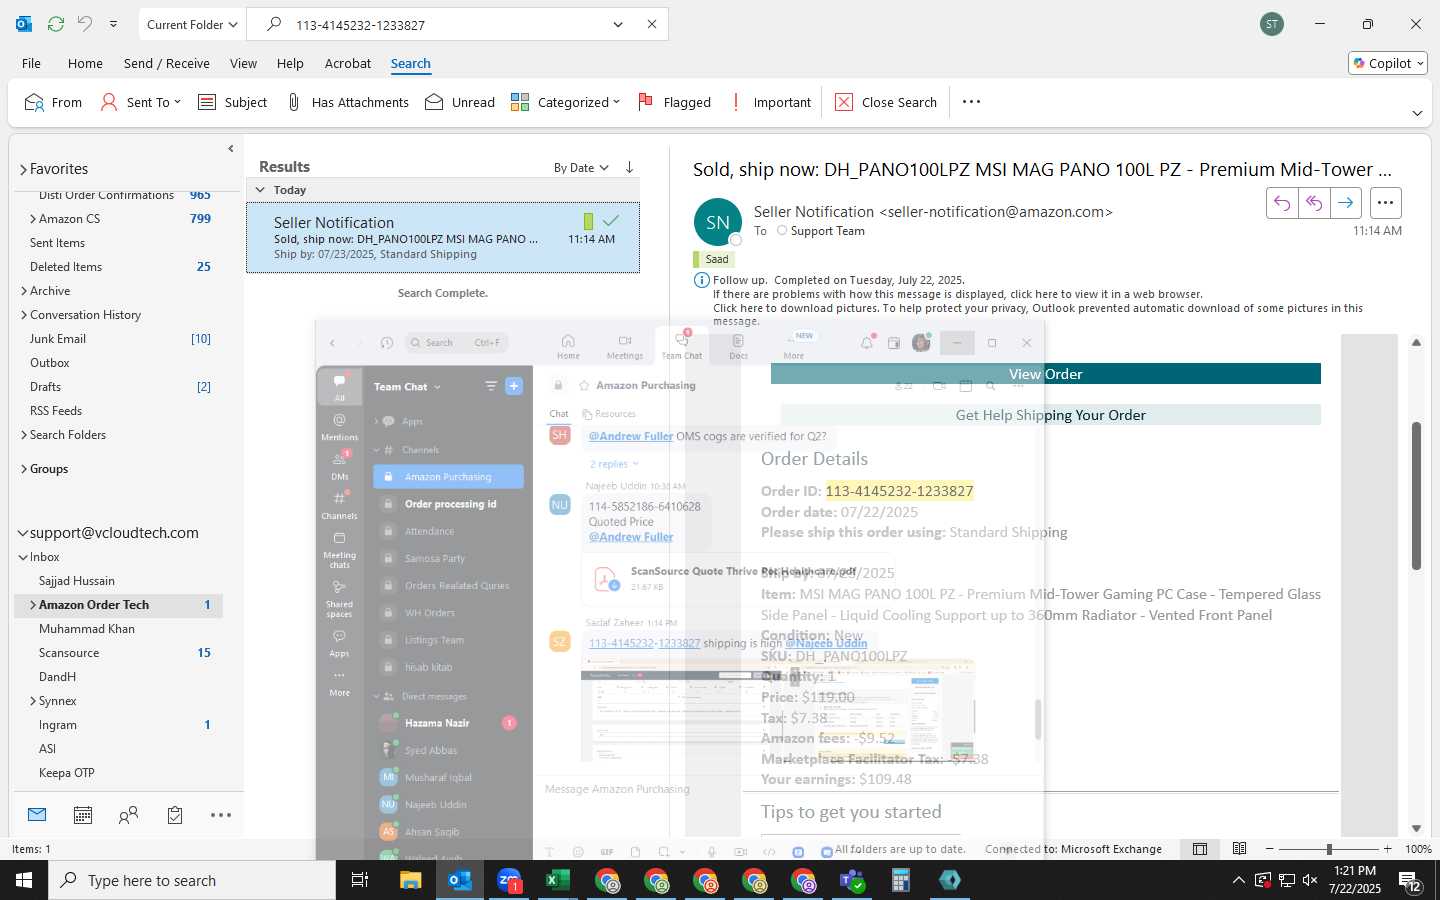
Task: Click the Saad category tag
Action: click(x=714, y=259)
